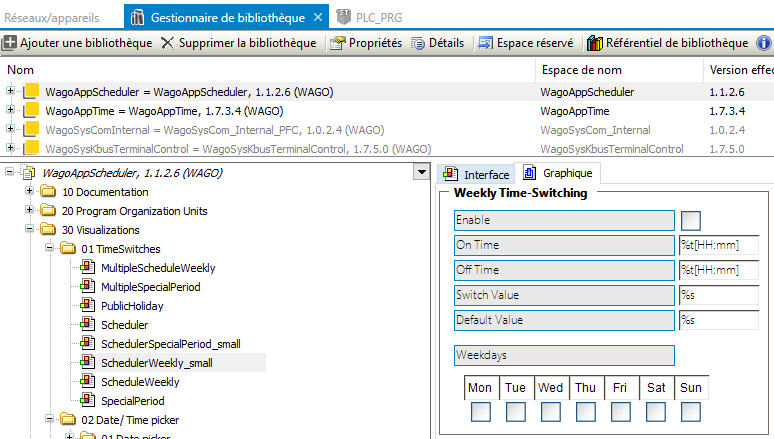Open the library selection dropdown arrow
The width and height of the screenshot is (774, 439).
pos(422,173)
